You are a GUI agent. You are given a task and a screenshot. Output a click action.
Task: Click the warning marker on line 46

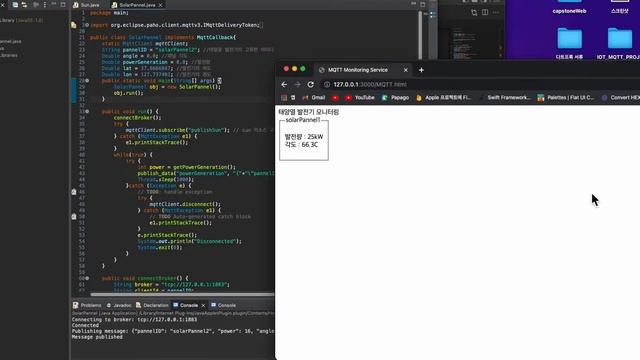[x=74, y=192]
